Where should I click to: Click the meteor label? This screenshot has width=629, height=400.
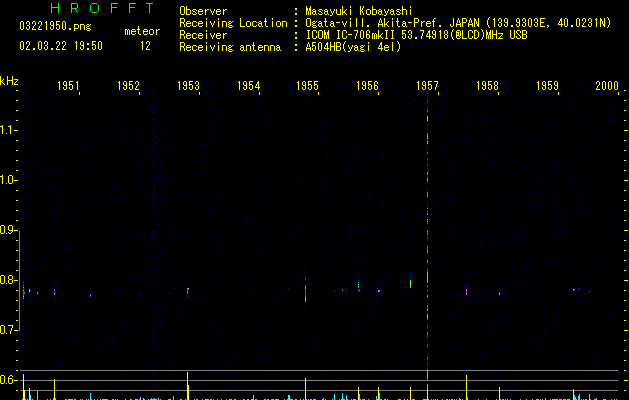tap(142, 31)
